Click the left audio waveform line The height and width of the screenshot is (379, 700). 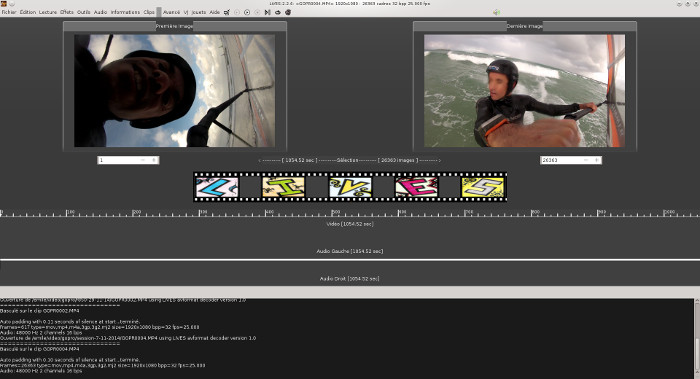(350, 259)
